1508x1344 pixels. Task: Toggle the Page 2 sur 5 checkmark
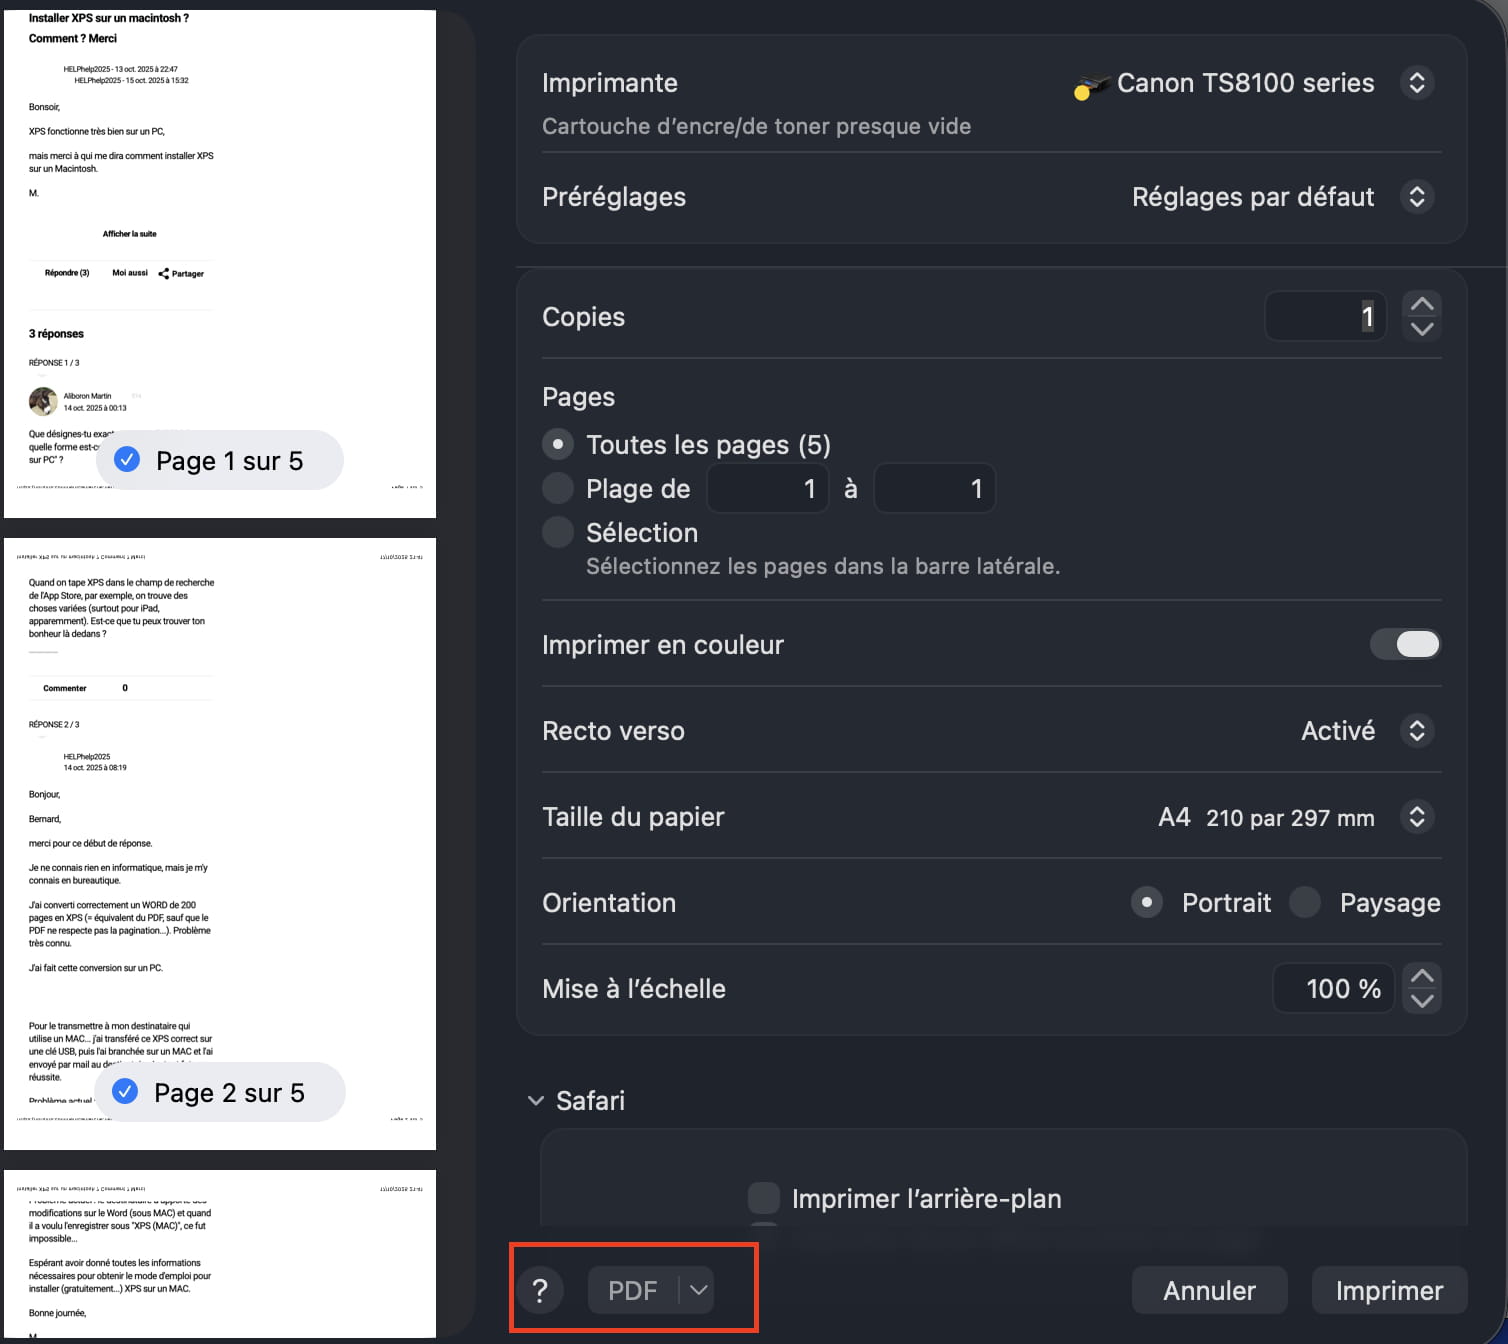pyautogui.click(x=125, y=1092)
